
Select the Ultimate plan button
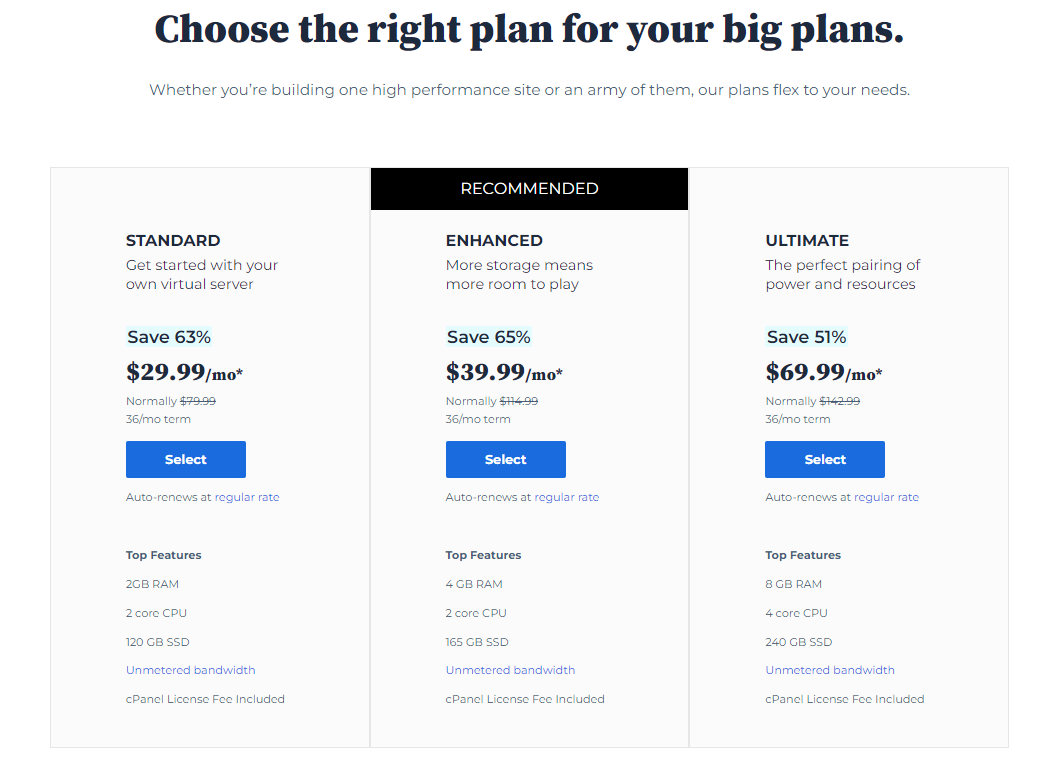coord(825,460)
